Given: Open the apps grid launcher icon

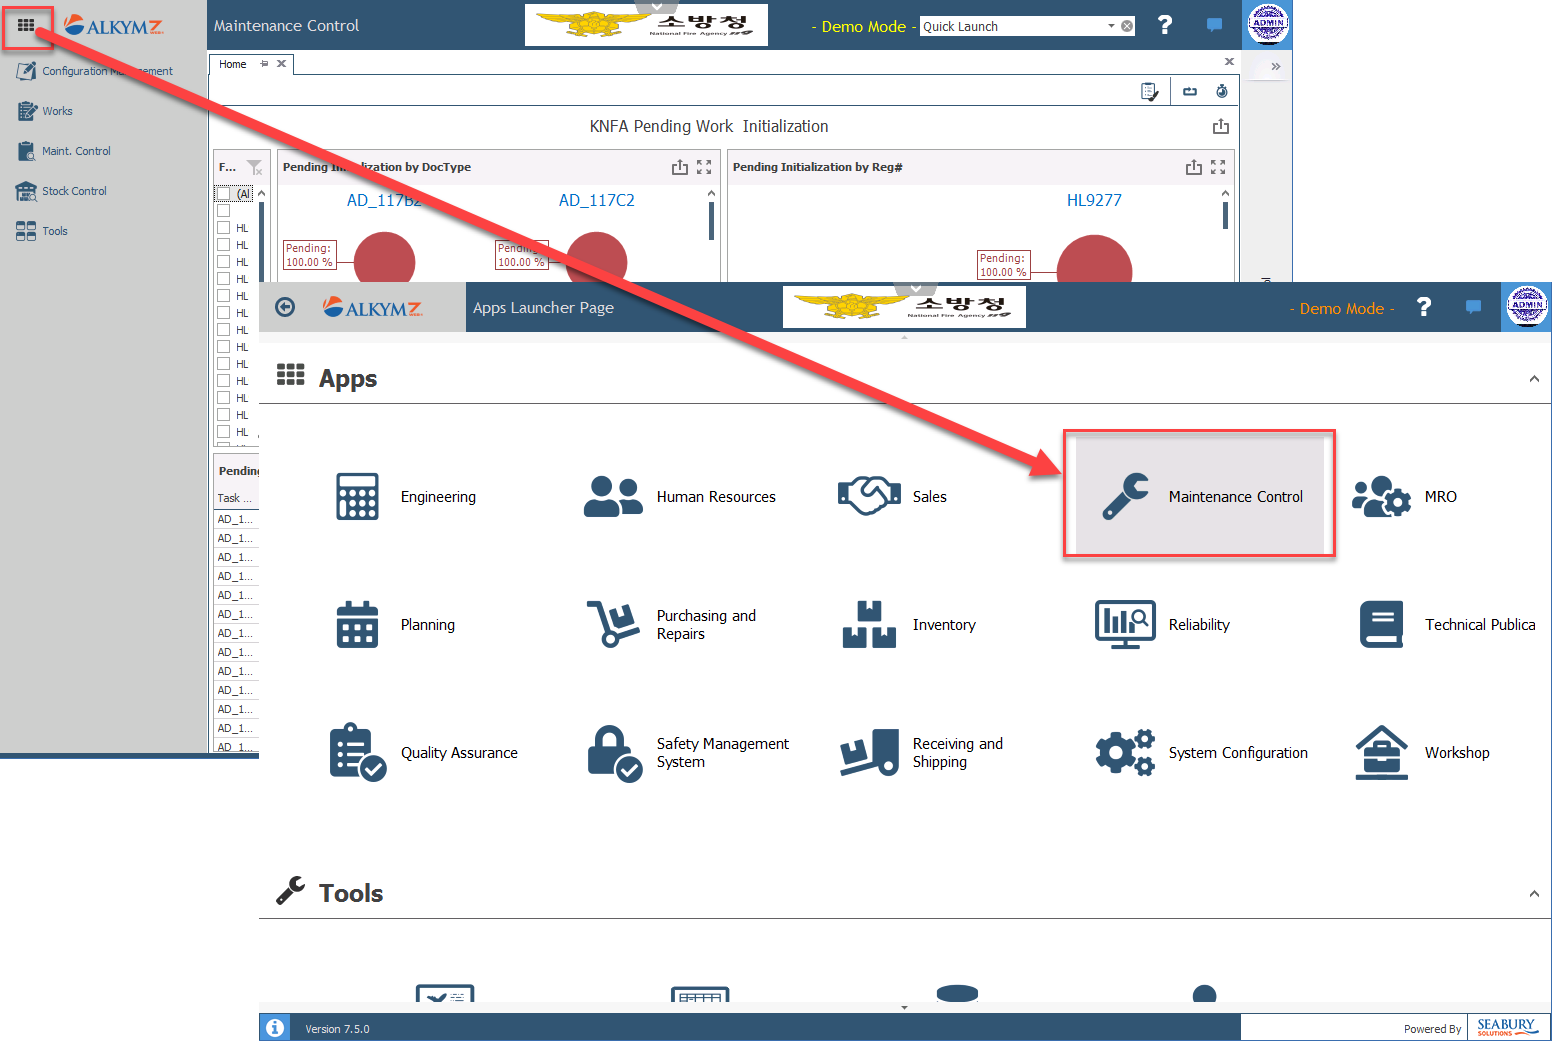Looking at the screenshot, I should (x=26, y=26).
